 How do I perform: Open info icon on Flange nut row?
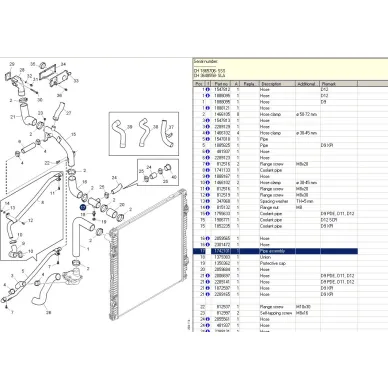[207, 207]
